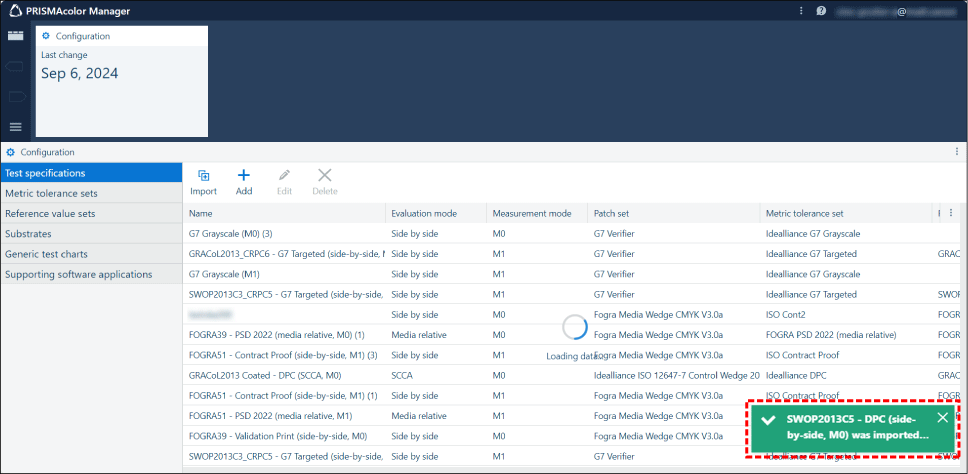Image resolution: width=968 pixels, height=474 pixels.
Task: Click the Configuration last change card
Action: (122, 81)
